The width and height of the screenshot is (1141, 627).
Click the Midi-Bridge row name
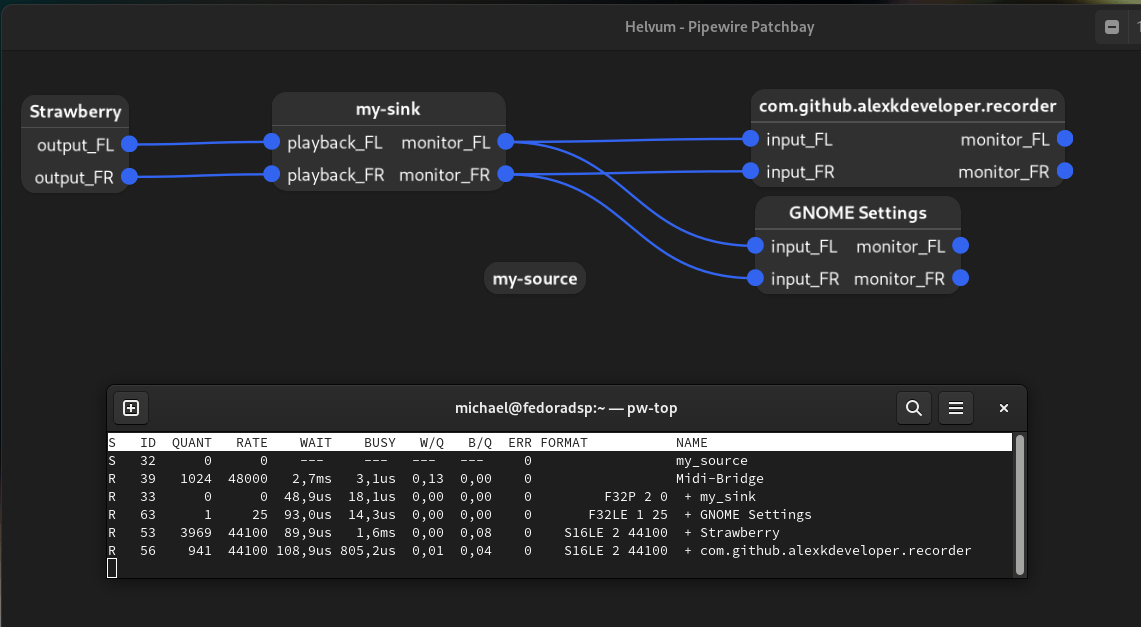point(720,479)
